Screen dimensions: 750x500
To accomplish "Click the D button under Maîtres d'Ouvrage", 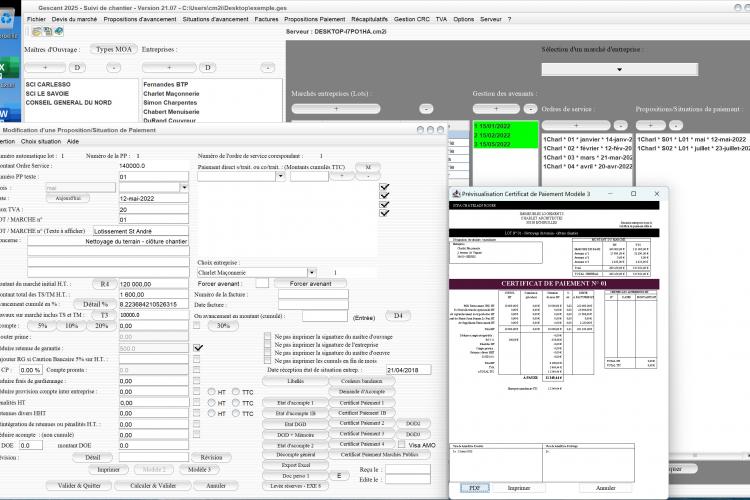I will point(77,67).
